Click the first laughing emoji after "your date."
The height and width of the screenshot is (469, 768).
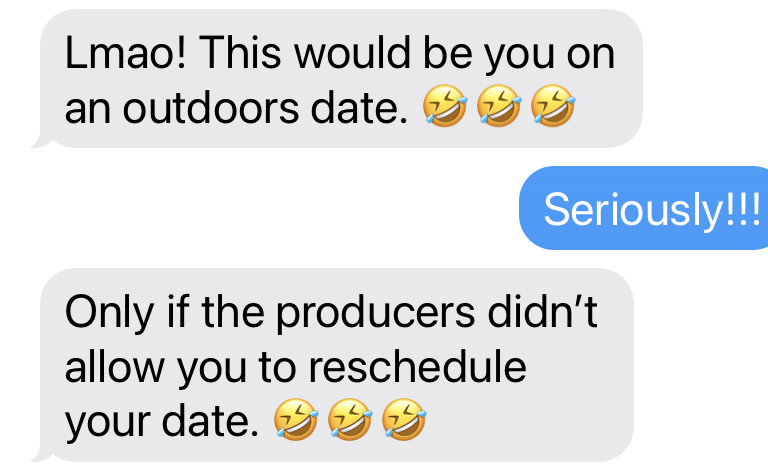coord(294,421)
